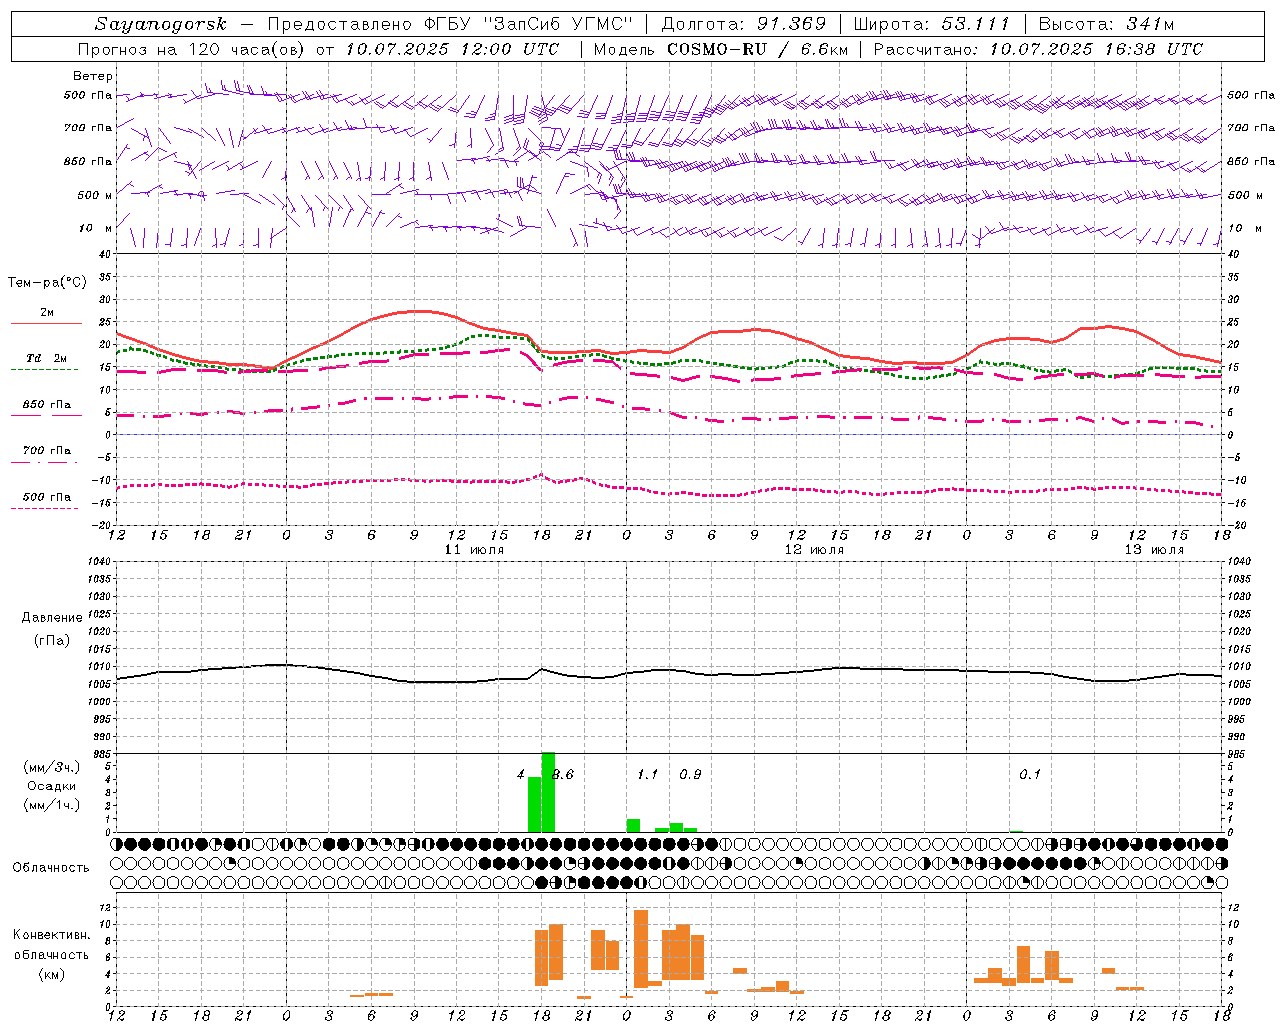Click the Конвективн. convective cloud label
1280x1024 pixels.
(x=52, y=935)
